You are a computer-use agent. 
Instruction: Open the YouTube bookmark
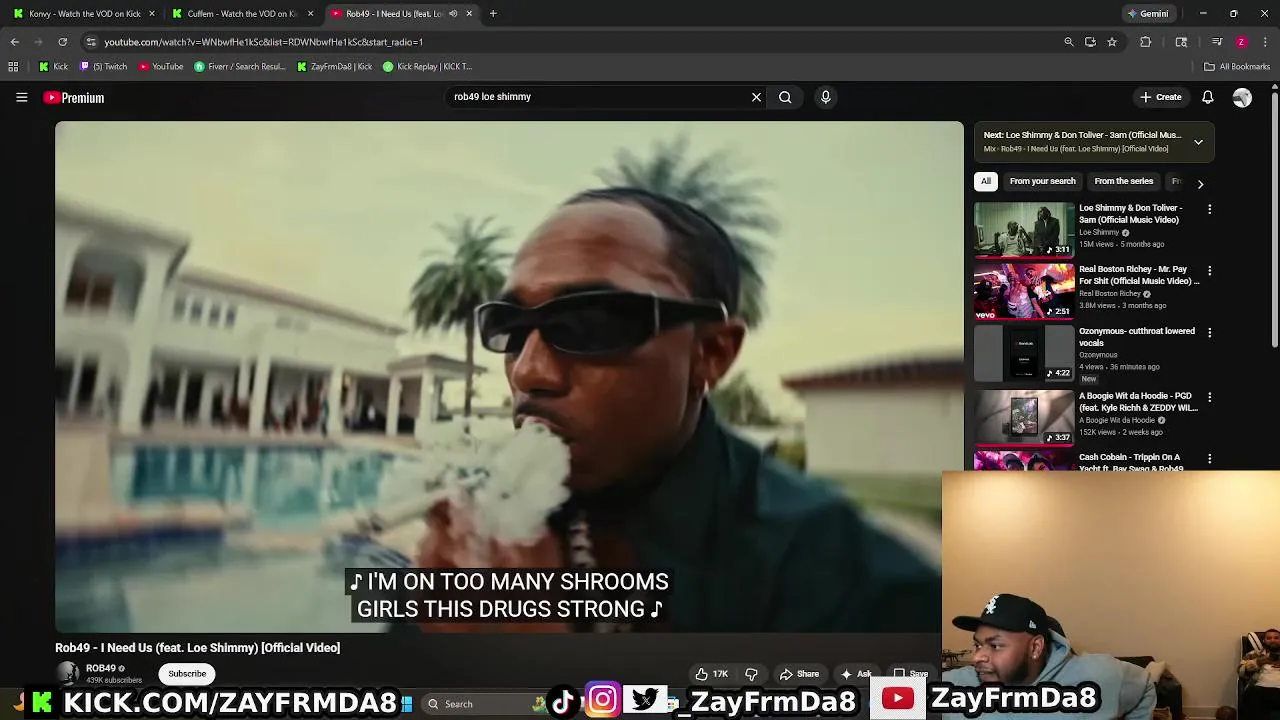point(161,67)
